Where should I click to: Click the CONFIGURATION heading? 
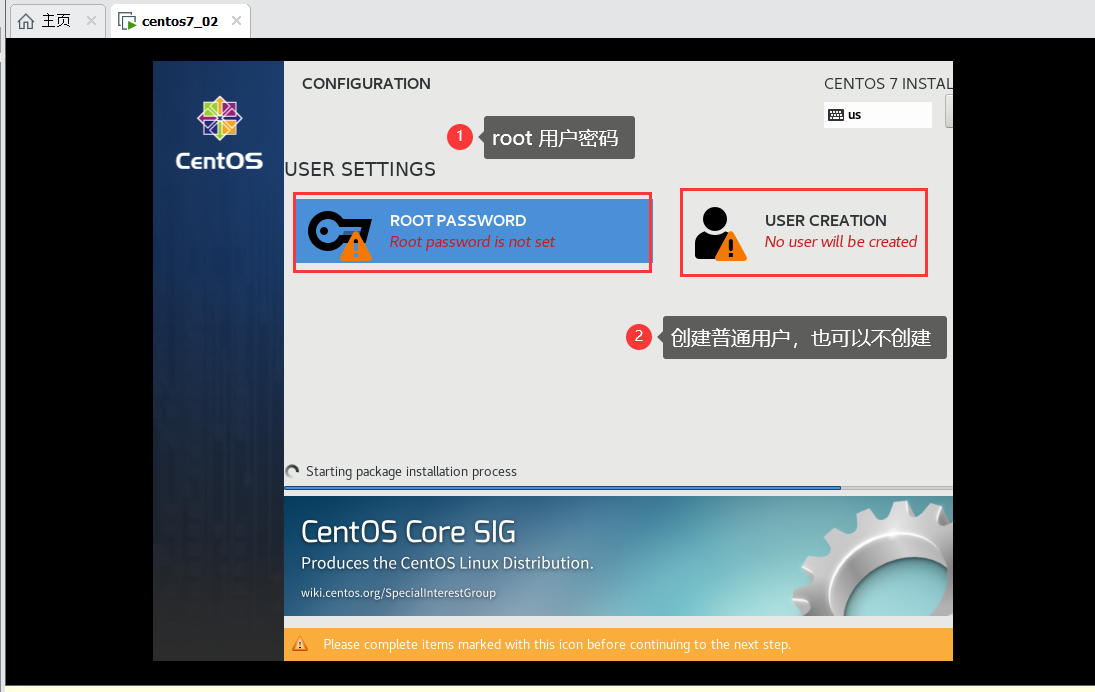366,84
